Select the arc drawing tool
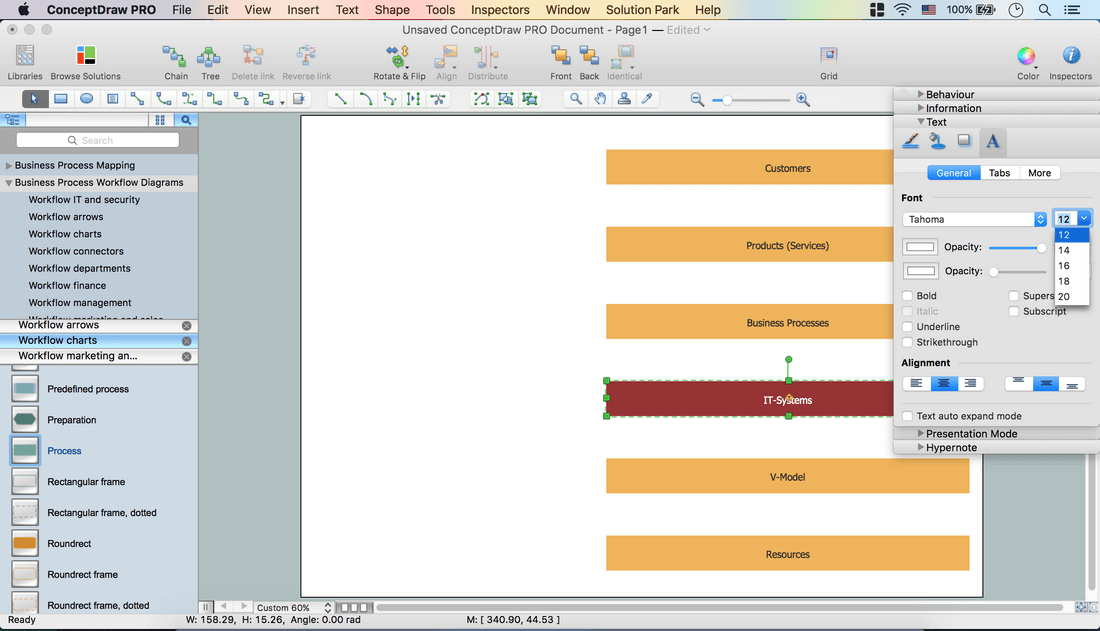 coord(365,99)
